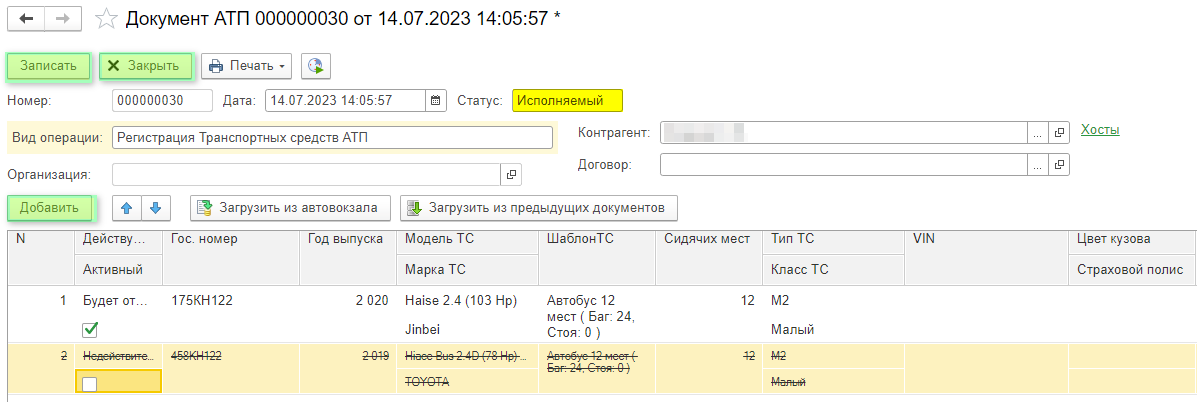Expand the Печать dropdown menu
Screen dimensions: 1197x402
coord(246,66)
